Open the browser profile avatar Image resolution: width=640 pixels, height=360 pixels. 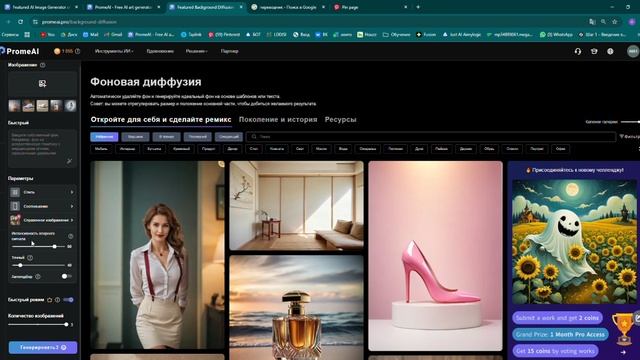[x=631, y=22]
